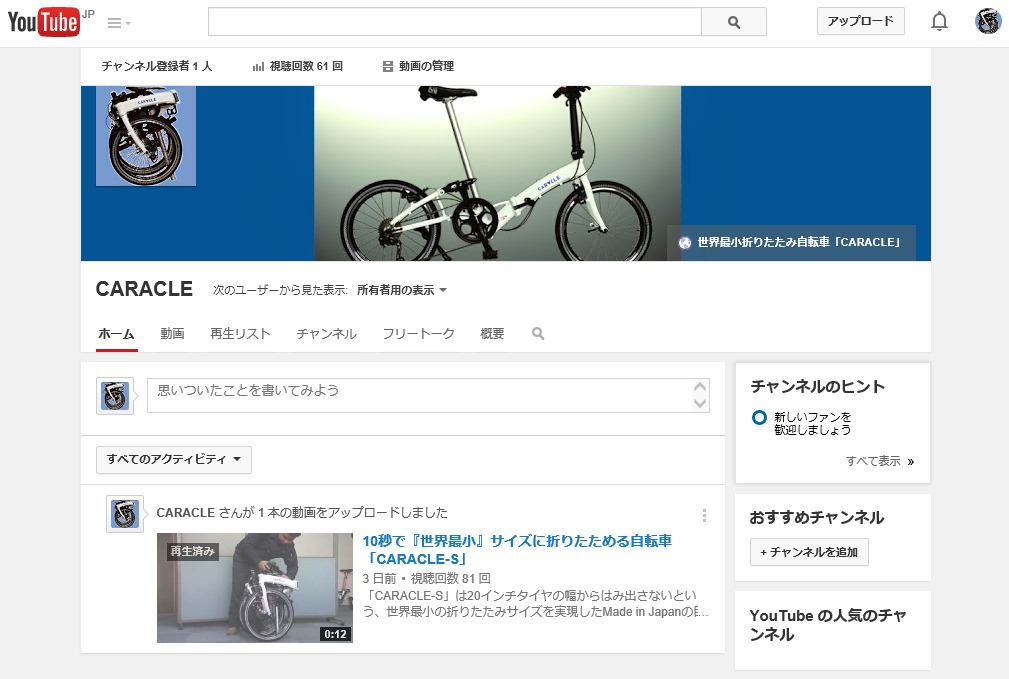Click the 0:12 duration badge
Image resolution: width=1009 pixels, height=679 pixels.
point(335,634)
